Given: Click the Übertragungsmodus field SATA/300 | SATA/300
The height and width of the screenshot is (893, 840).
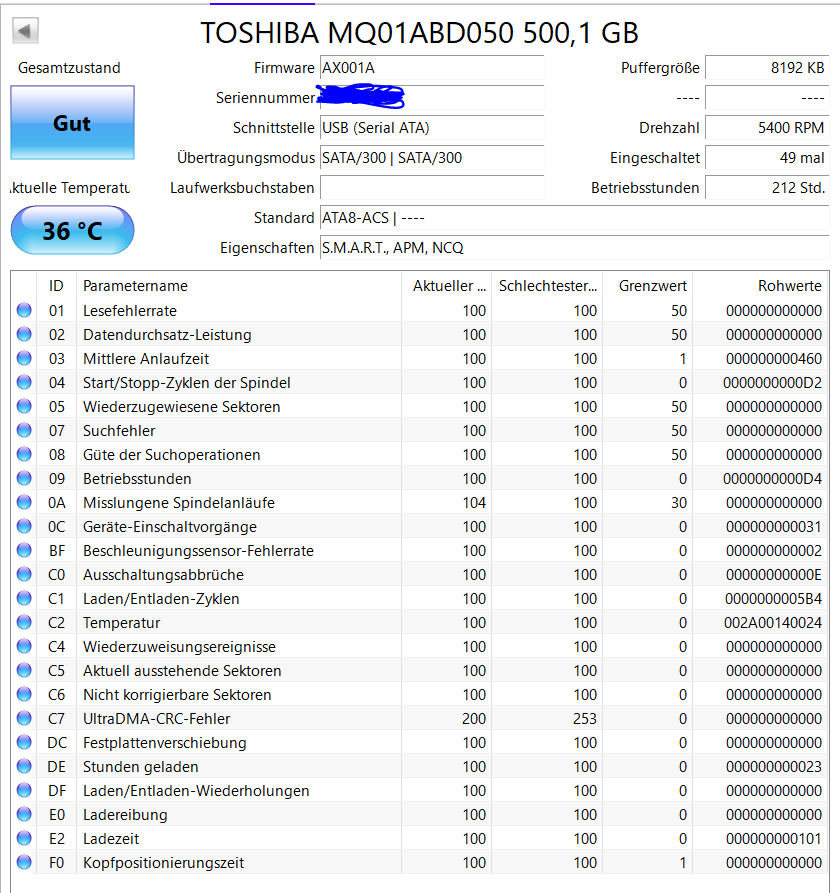Looking at the screenshot, I should tap(432, 158).
